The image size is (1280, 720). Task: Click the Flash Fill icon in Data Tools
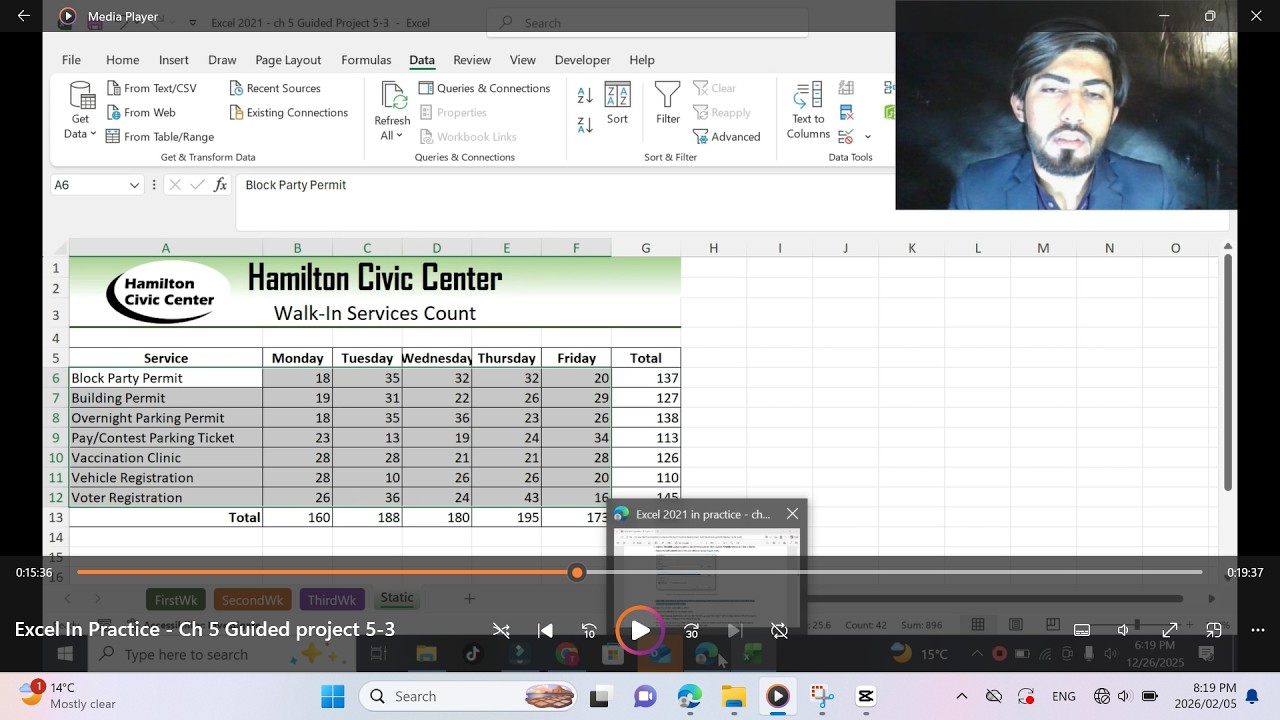(x=846, y=88)
